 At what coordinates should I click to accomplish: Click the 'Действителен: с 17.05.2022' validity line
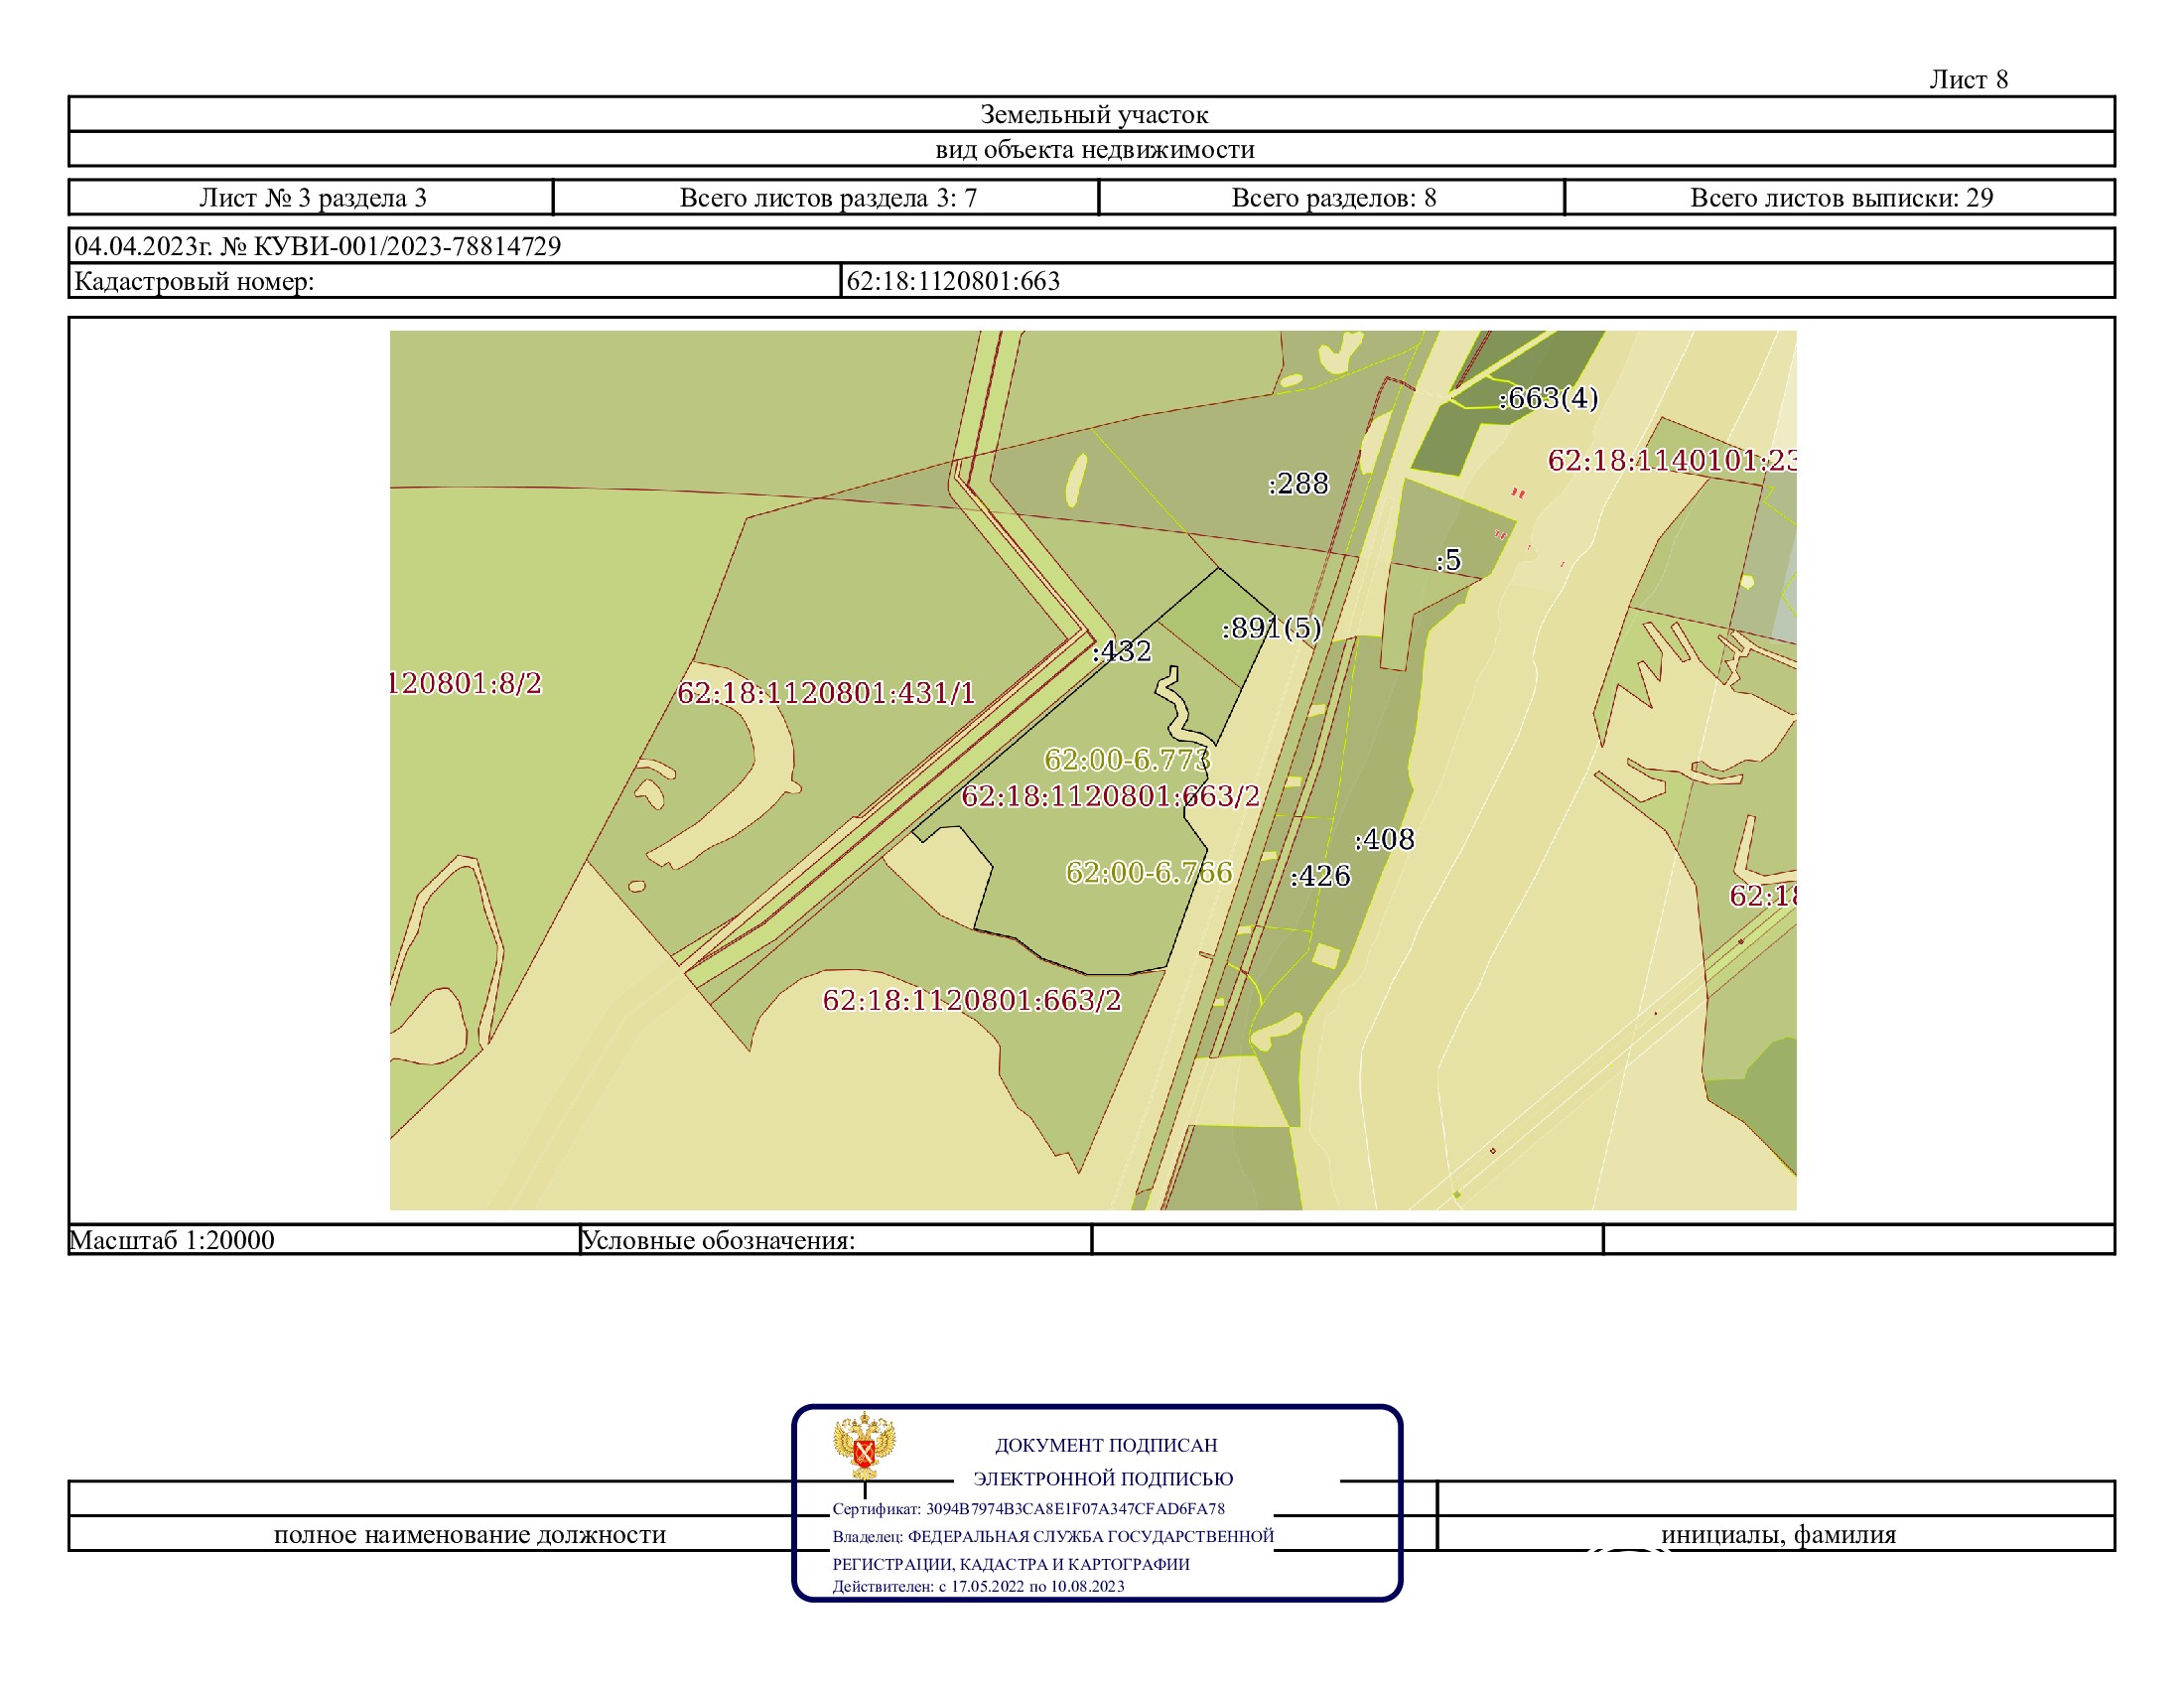(x=978, y=1586)
